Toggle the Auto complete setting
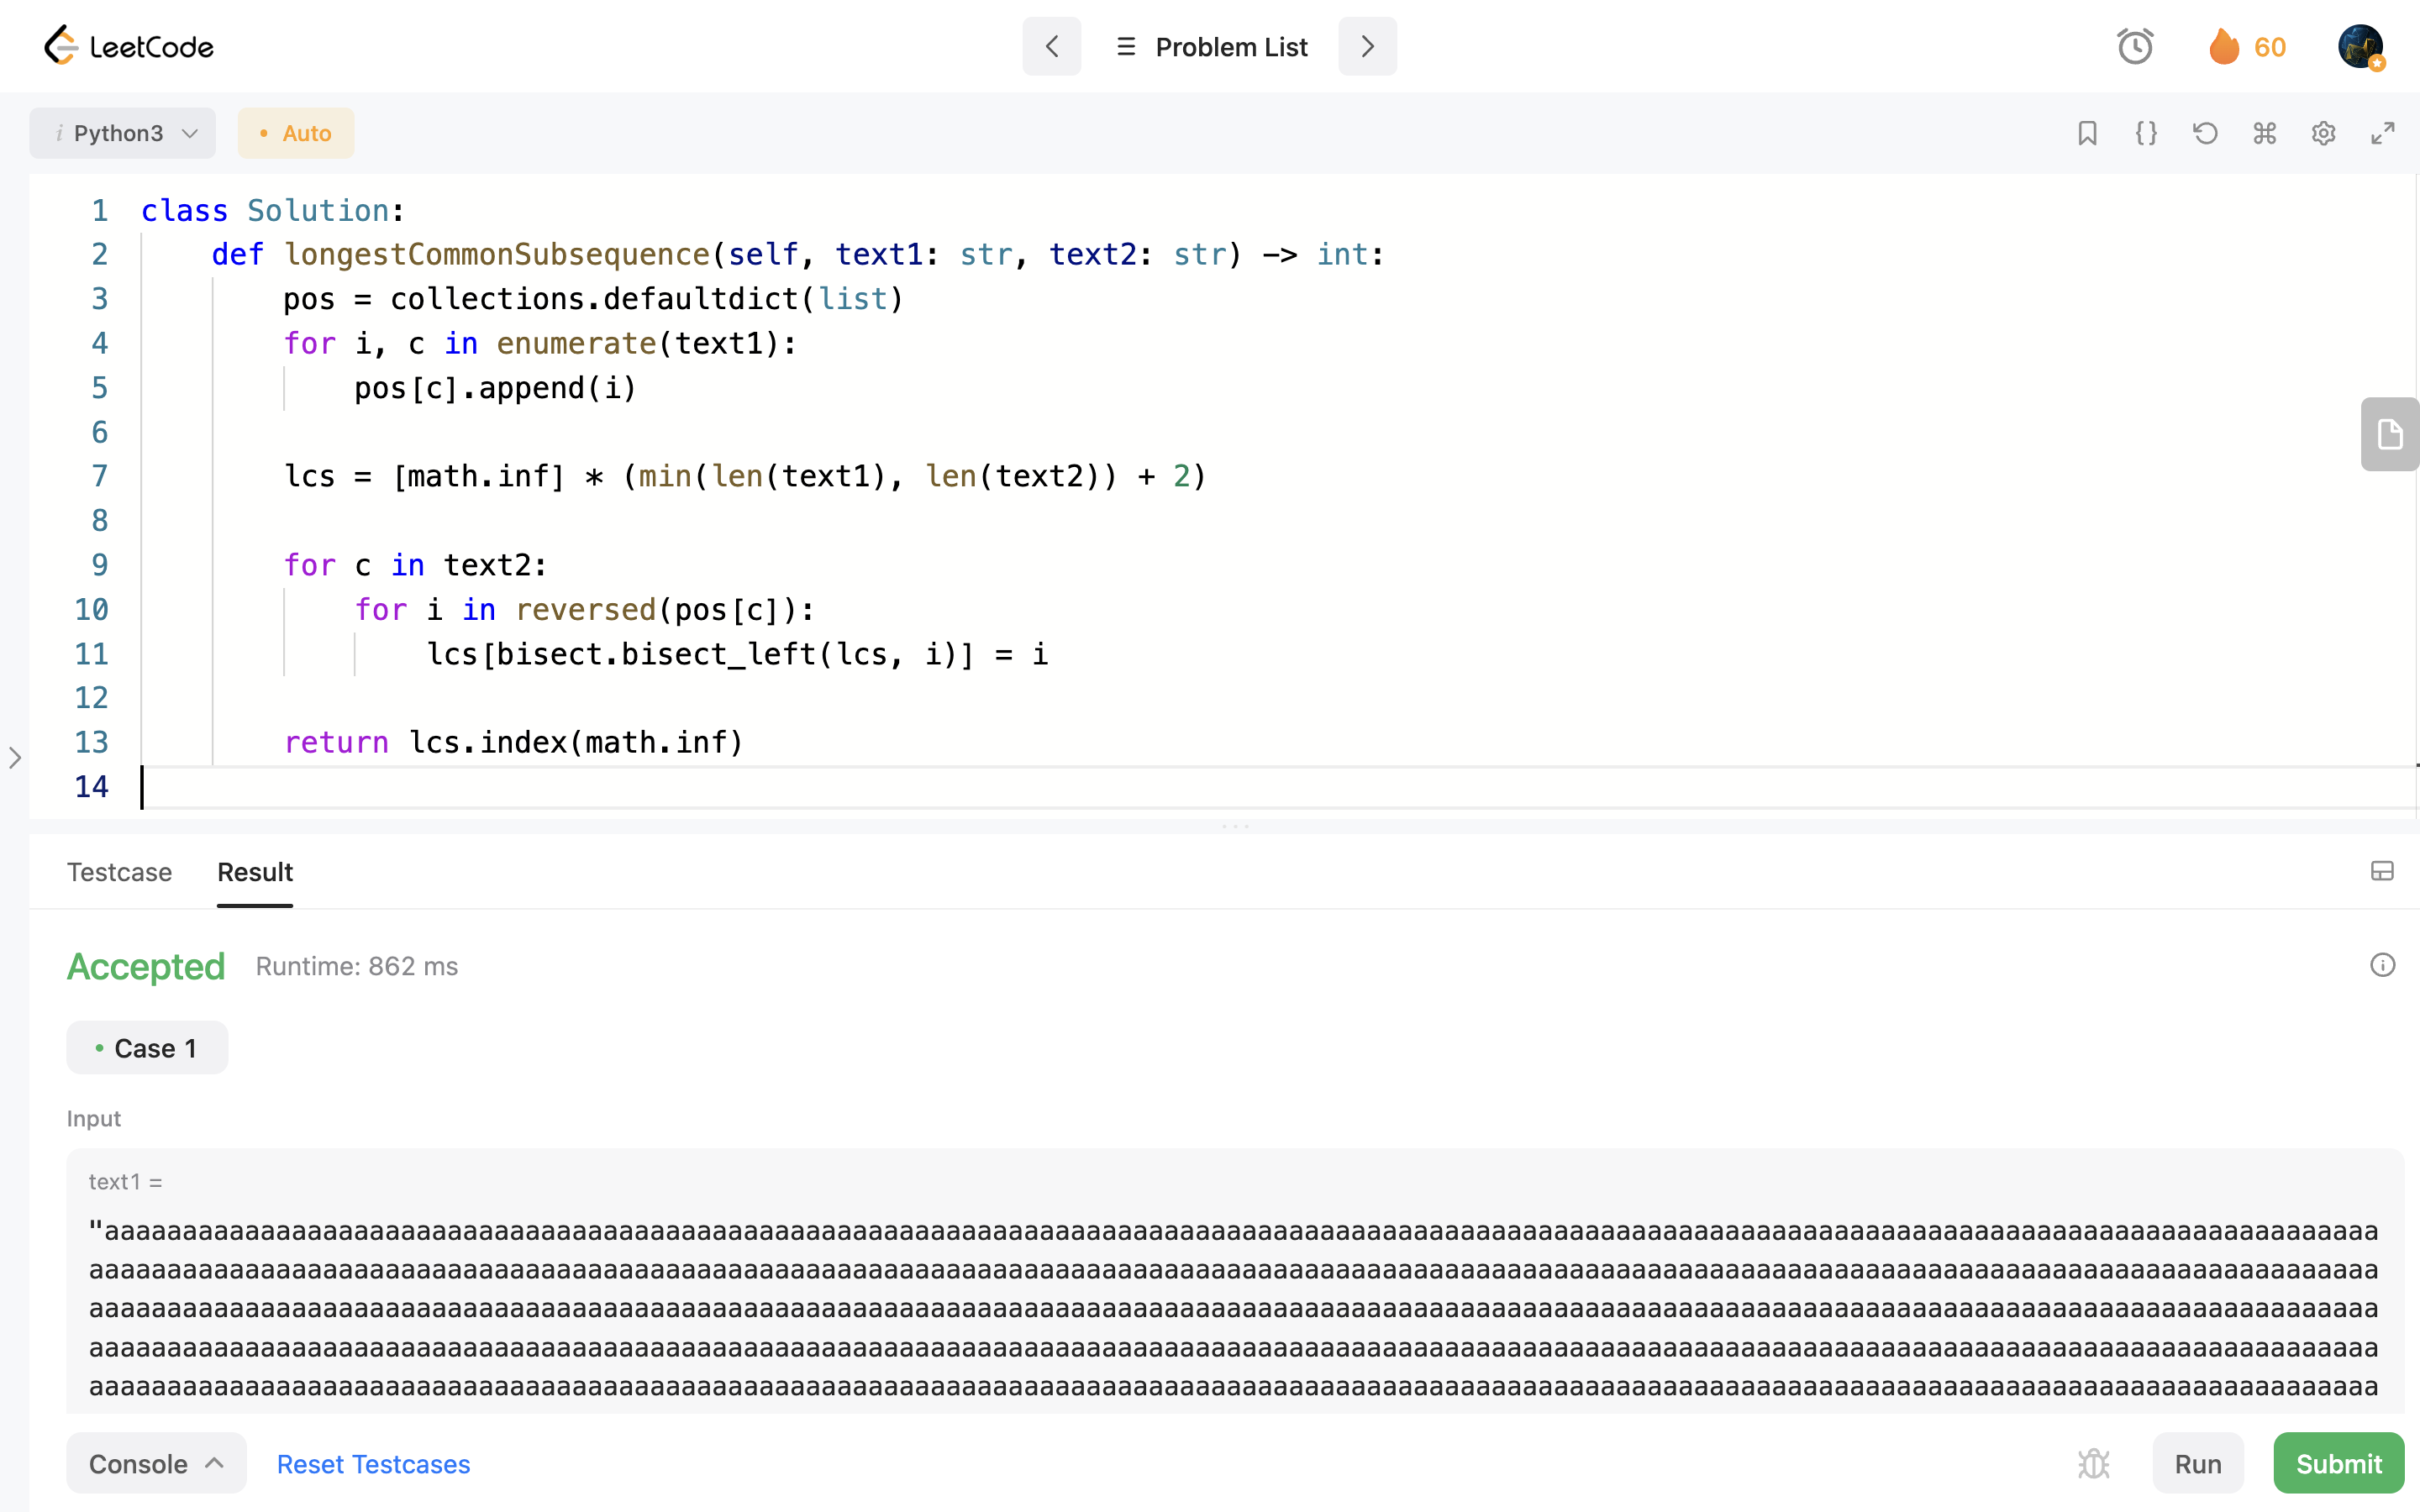 point(296,133)
